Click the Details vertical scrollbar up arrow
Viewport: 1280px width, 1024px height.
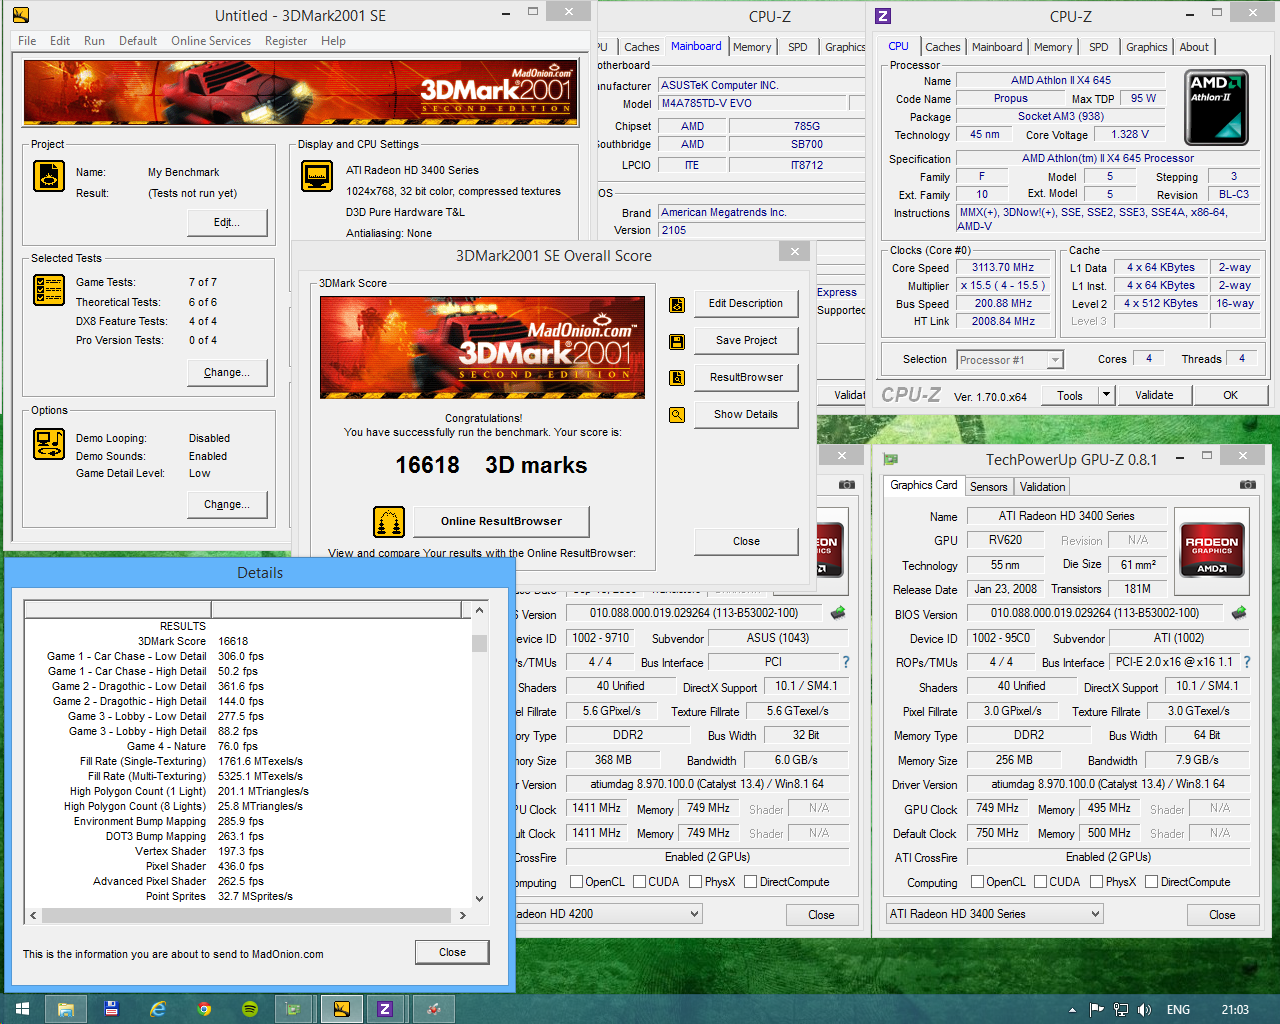tap(479, 610)
